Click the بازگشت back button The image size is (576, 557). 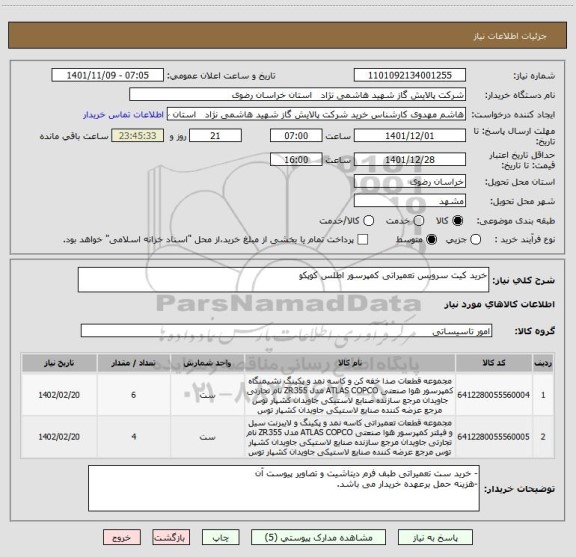tap(171, 538)
